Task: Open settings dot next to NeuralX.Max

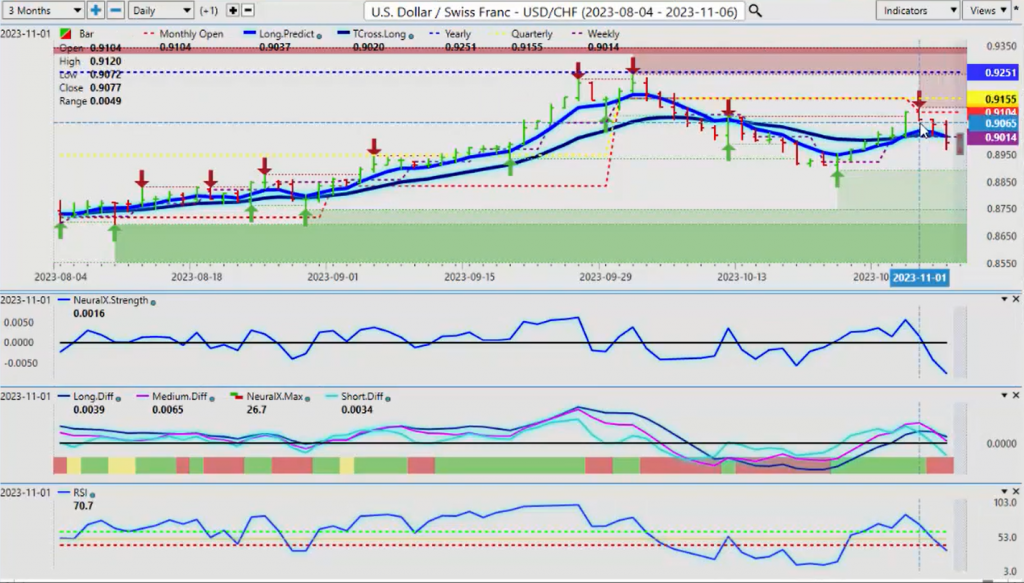Action: point(308,398)
